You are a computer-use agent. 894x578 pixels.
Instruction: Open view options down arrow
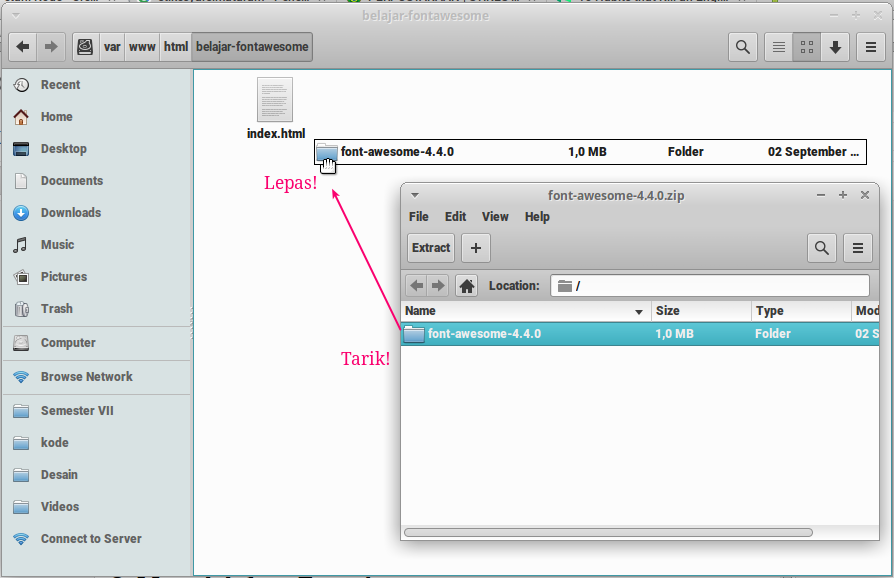[x=835, y=47]
